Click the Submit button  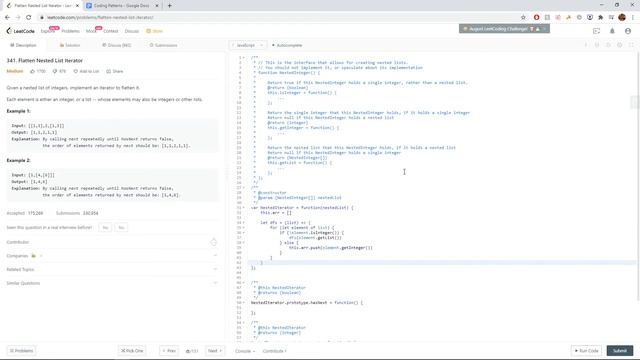pos(620,351)
